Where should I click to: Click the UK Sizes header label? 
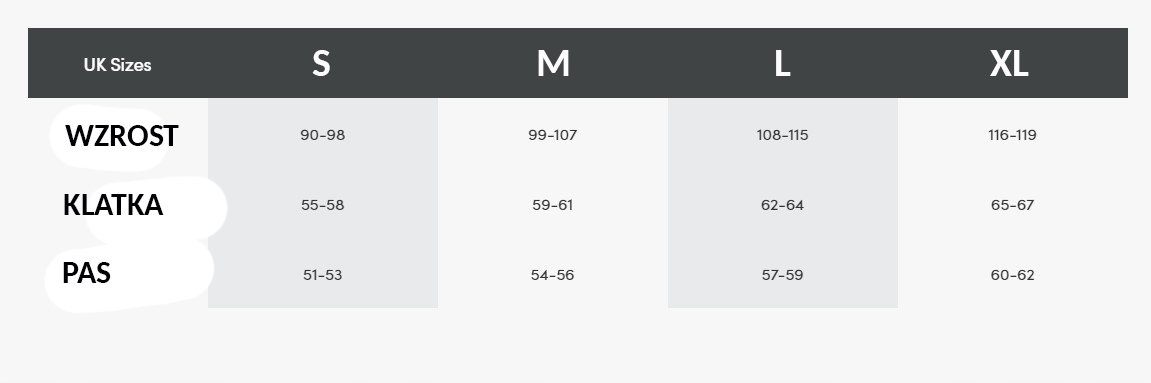[117, 65]
